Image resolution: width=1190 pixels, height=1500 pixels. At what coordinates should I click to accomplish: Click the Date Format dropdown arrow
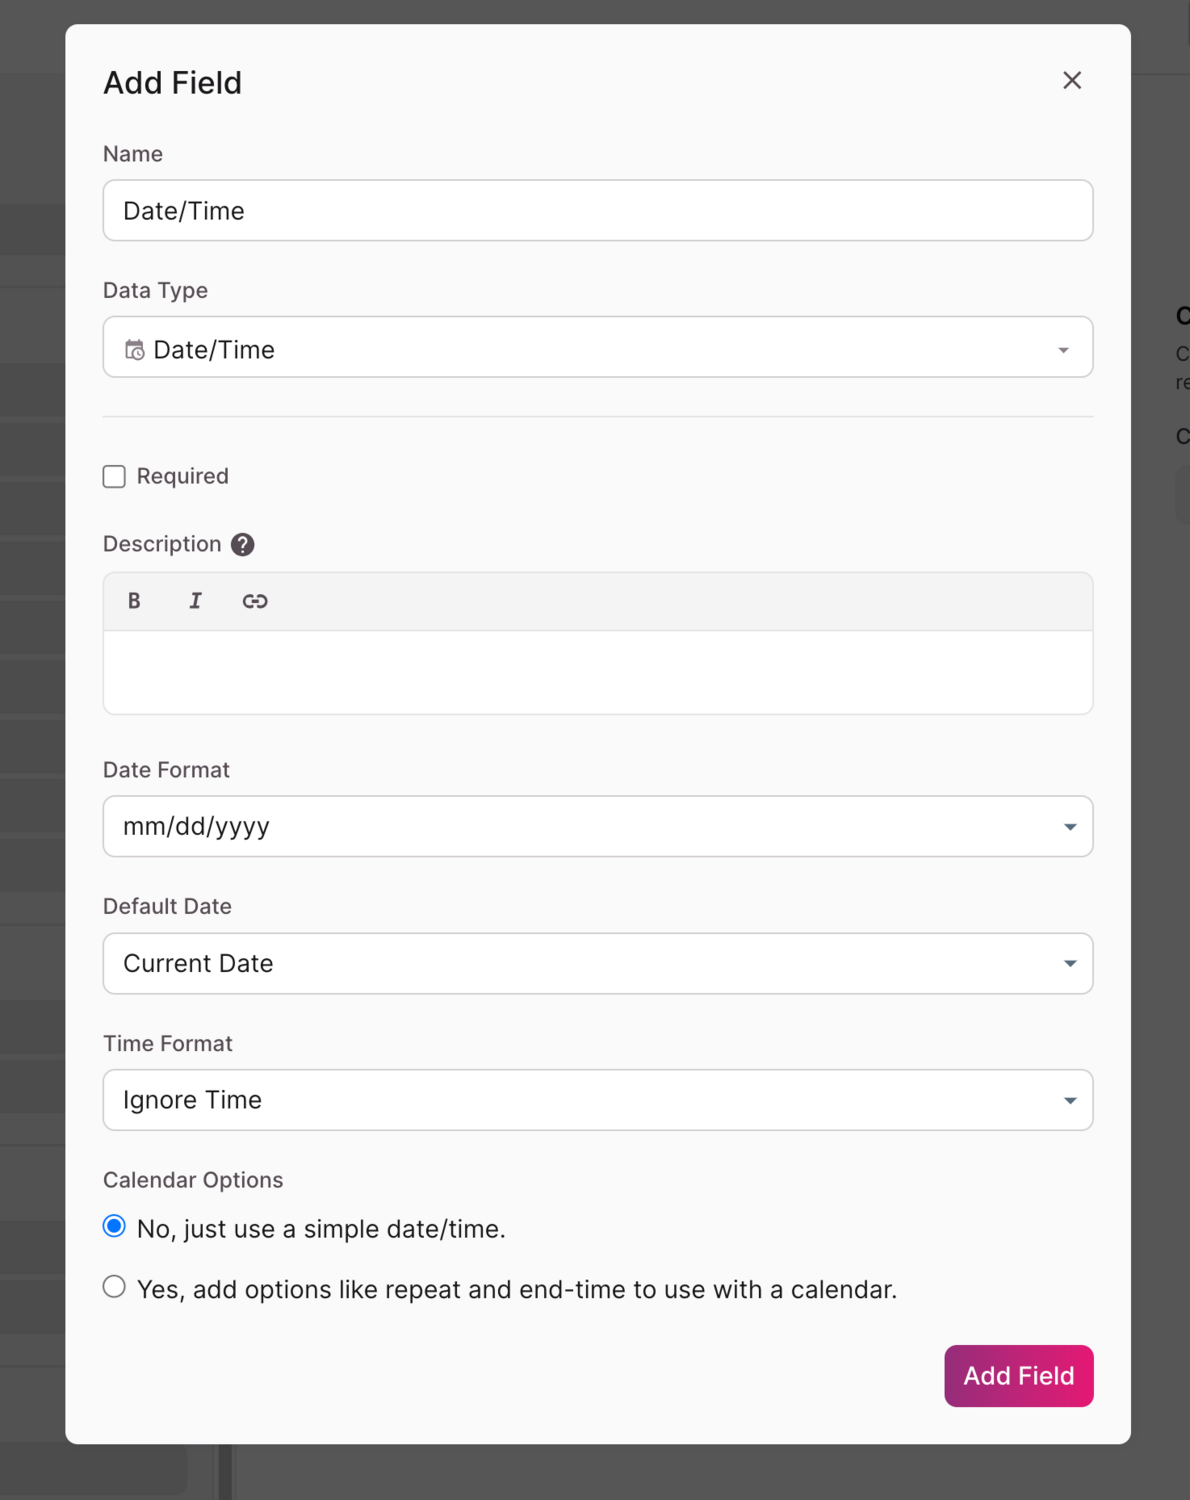click(x=1070, y=827)
